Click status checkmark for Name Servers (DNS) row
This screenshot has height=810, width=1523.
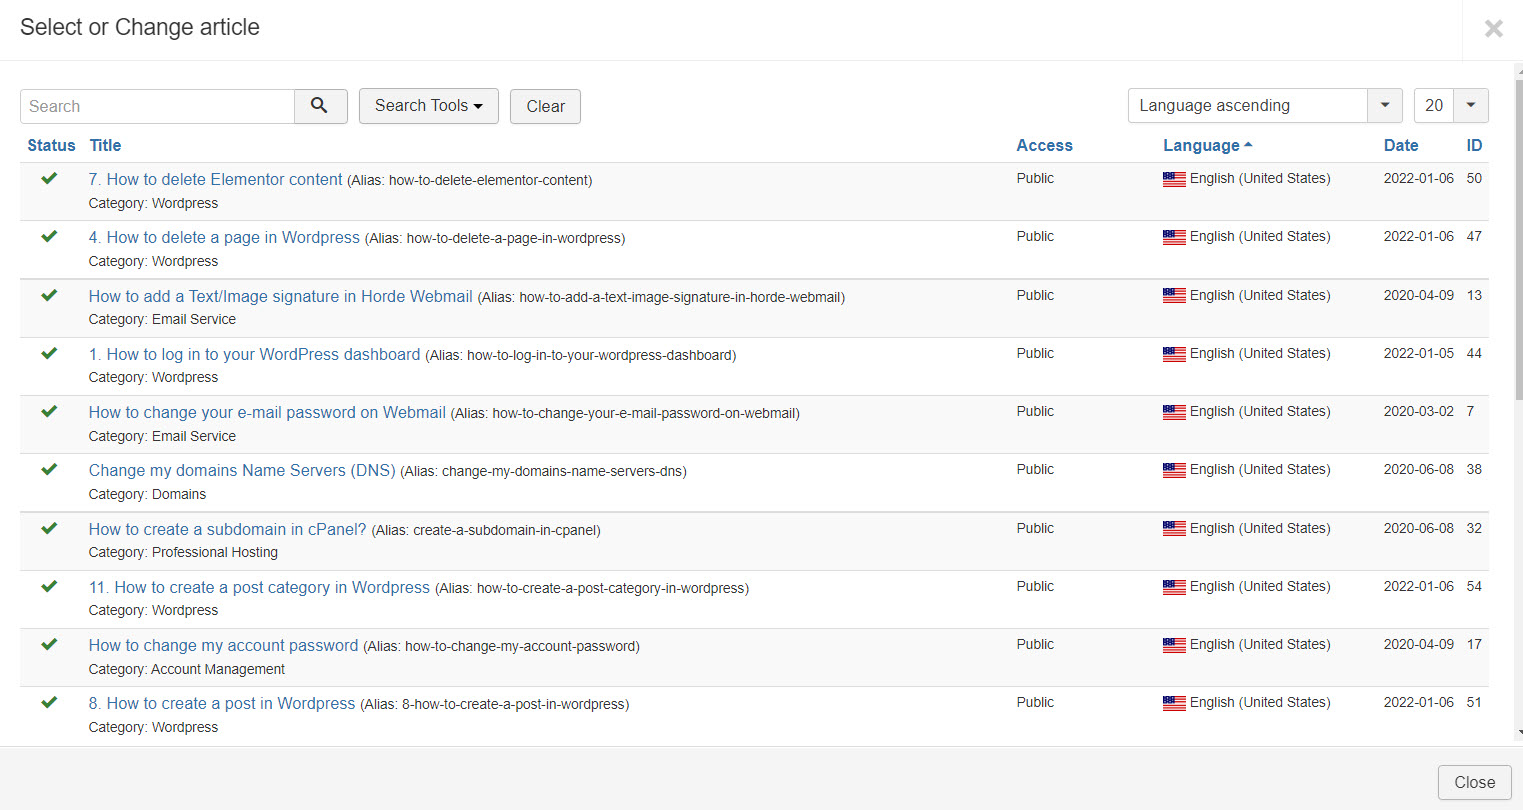click(x=49, y=469)
